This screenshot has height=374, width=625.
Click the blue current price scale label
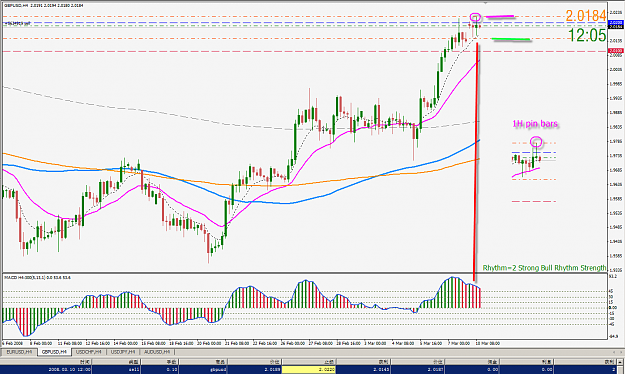(616, 23)
